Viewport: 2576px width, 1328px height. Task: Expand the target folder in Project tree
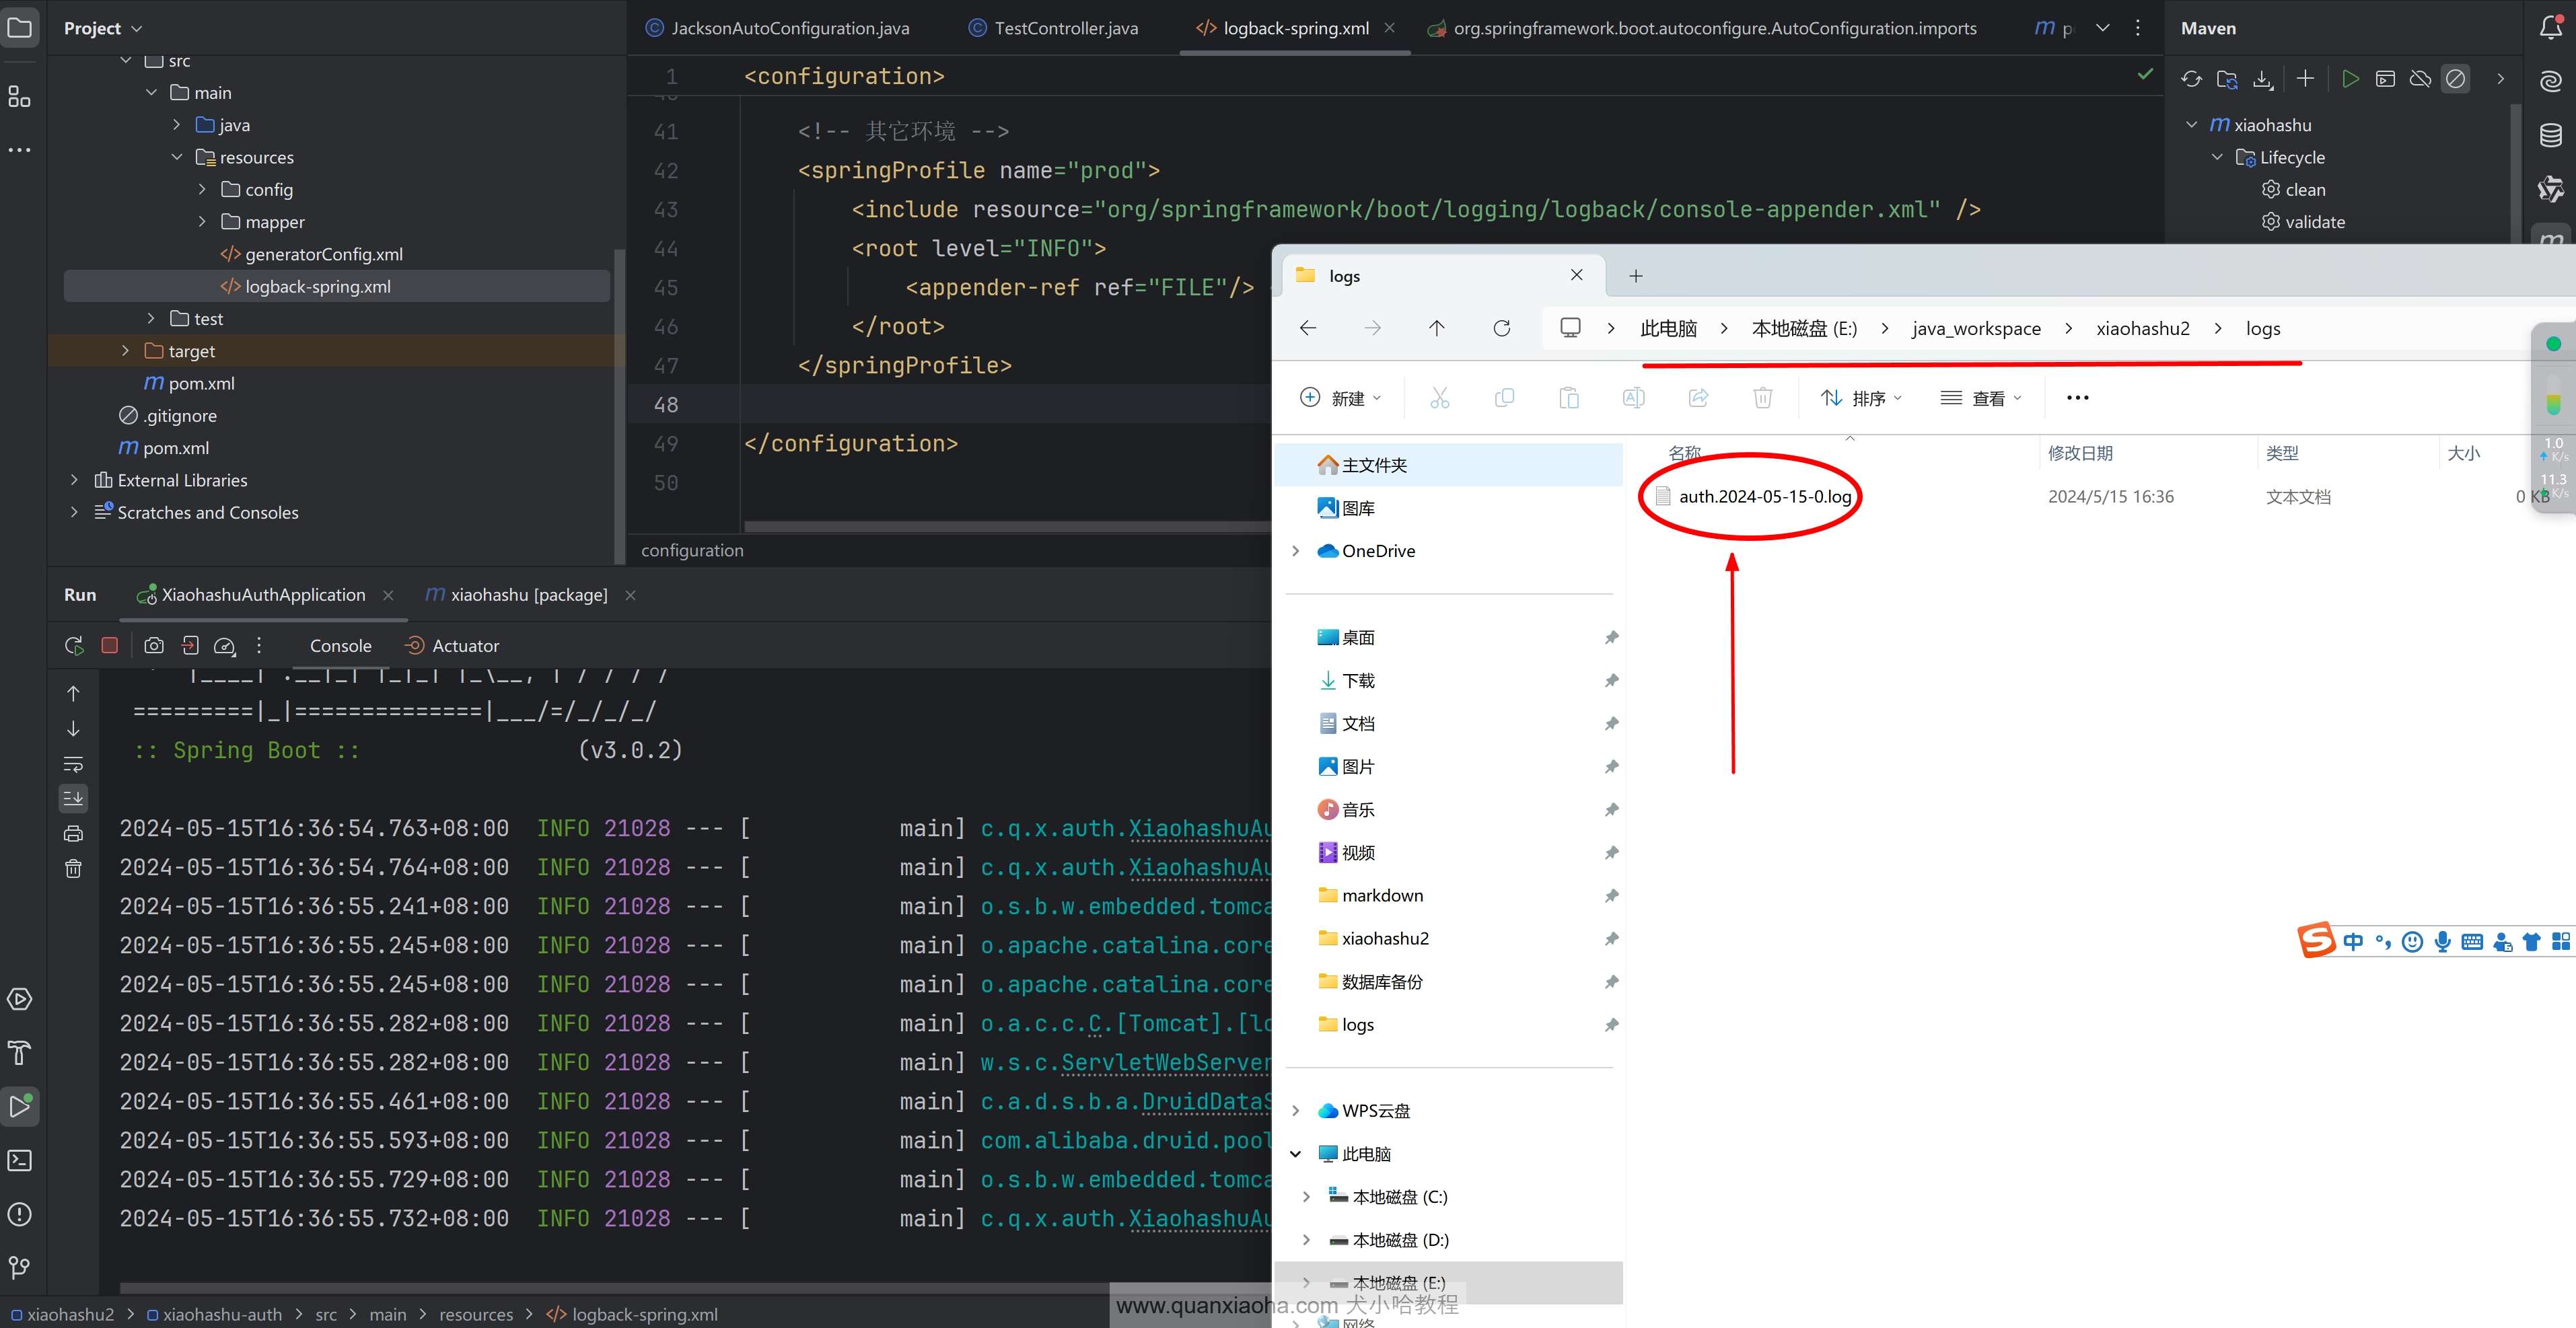[x=125, y=351]
